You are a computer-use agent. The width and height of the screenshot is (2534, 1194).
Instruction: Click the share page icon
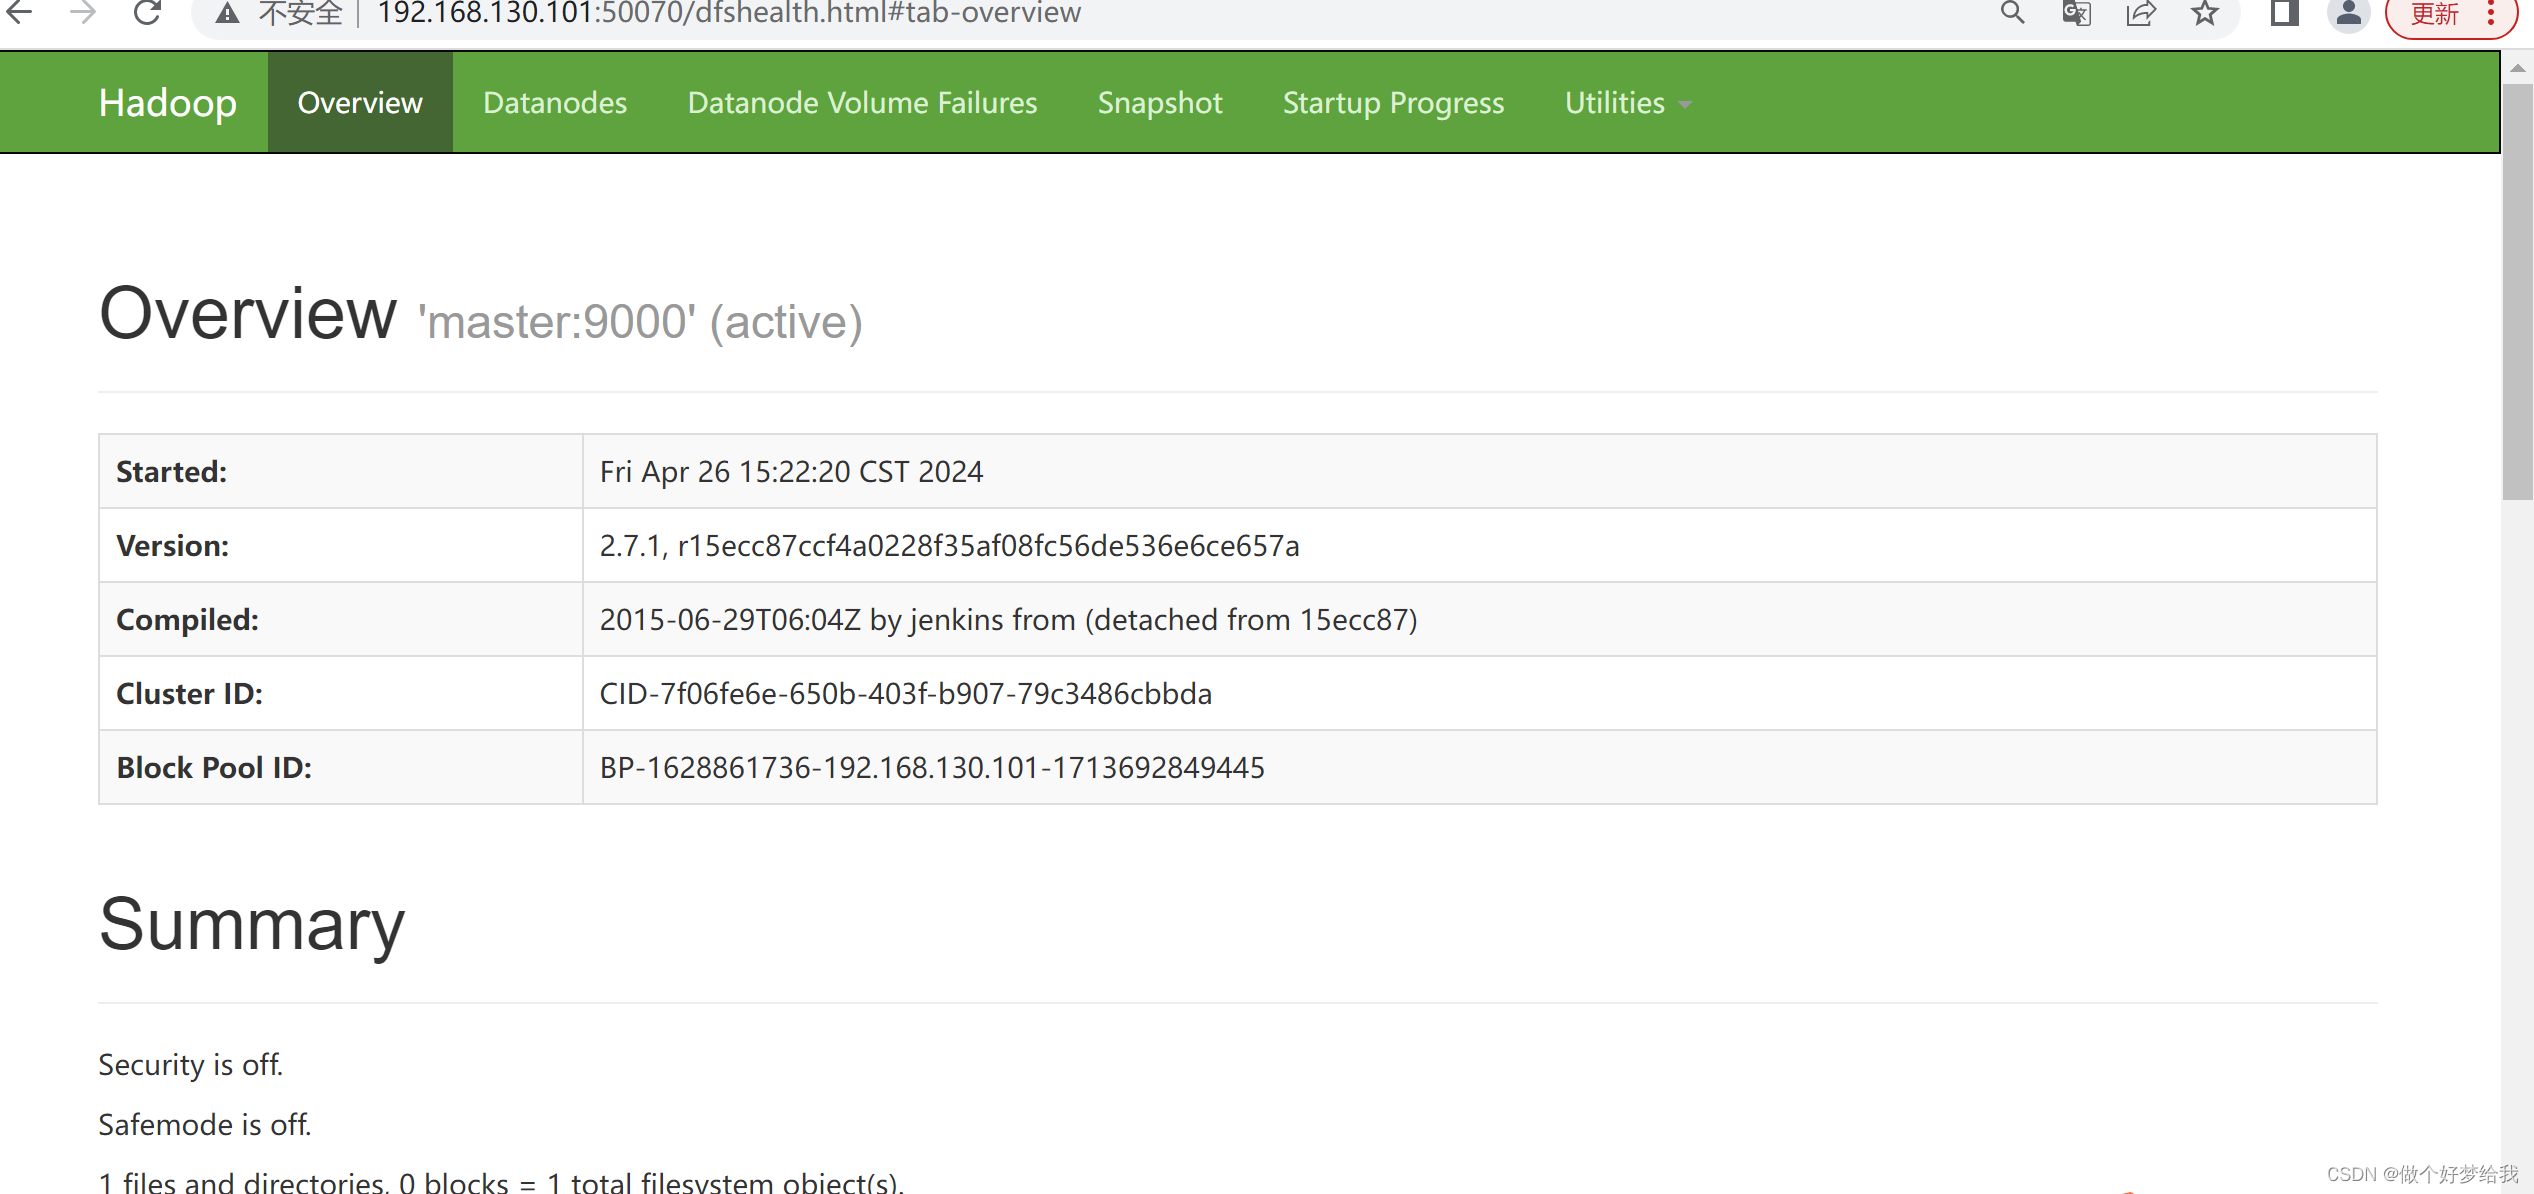coord(2140,13)
